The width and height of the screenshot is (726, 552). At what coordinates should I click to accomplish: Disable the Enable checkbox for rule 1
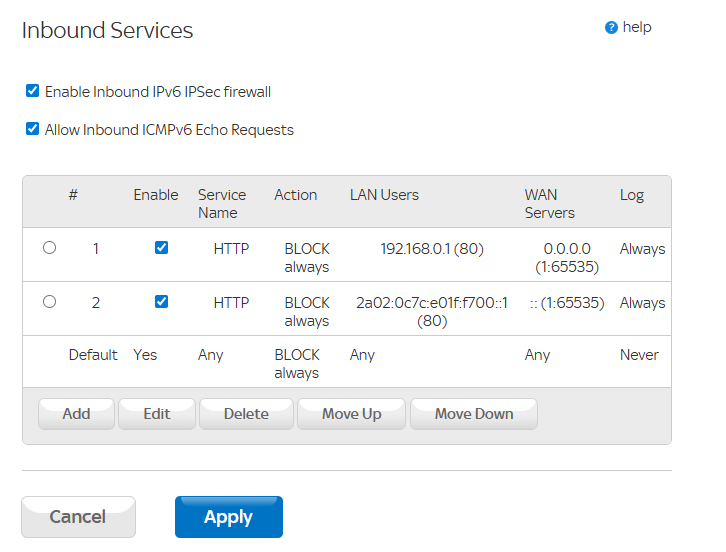pyautogui.click(x=162, y=248)
